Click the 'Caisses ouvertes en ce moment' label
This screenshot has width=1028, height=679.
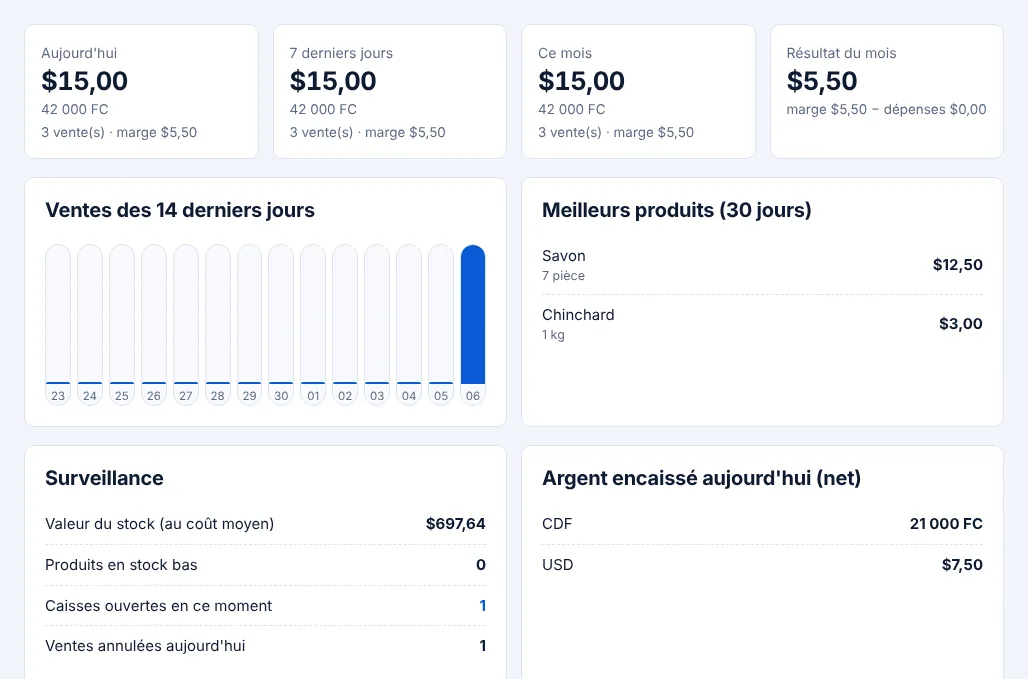(159, 606)
